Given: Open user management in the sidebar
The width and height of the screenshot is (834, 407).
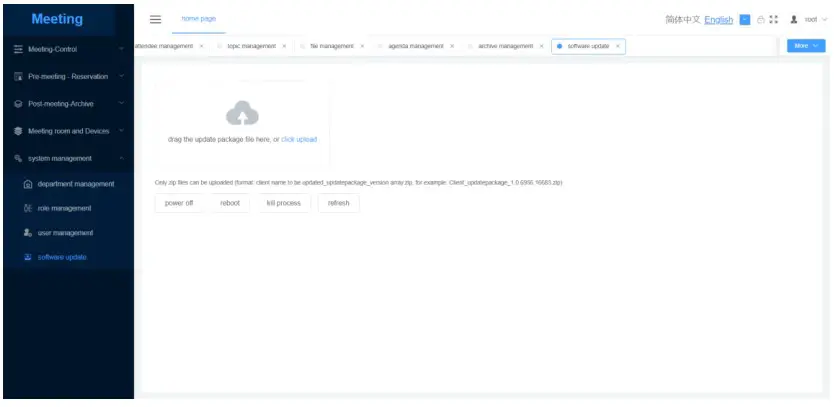Looking at the screenshot, I should click(x=68, y=233).
